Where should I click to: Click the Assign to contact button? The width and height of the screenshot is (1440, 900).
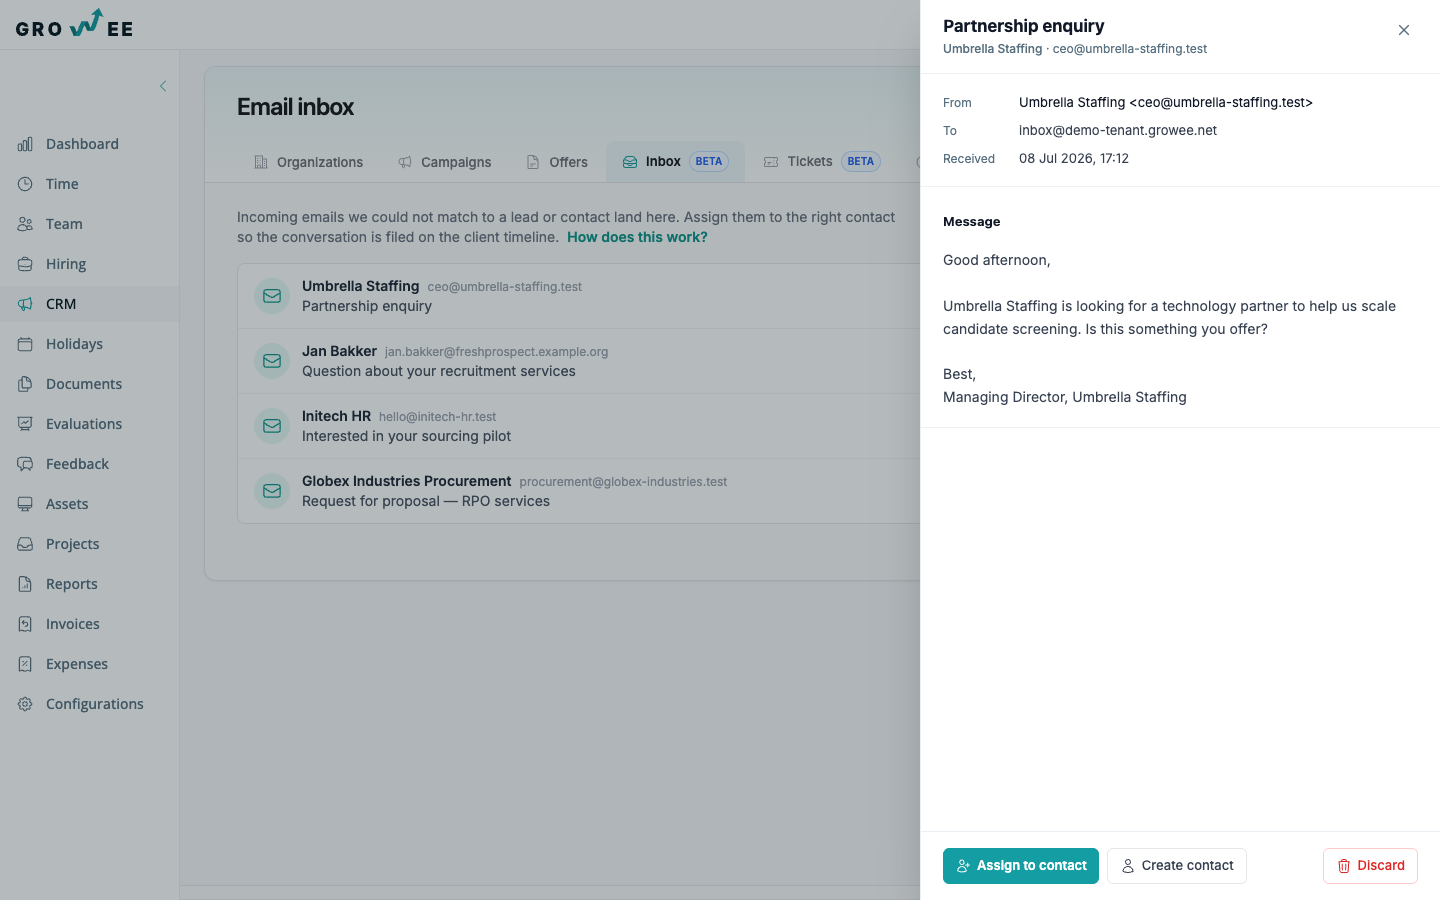coord(1021,866)
